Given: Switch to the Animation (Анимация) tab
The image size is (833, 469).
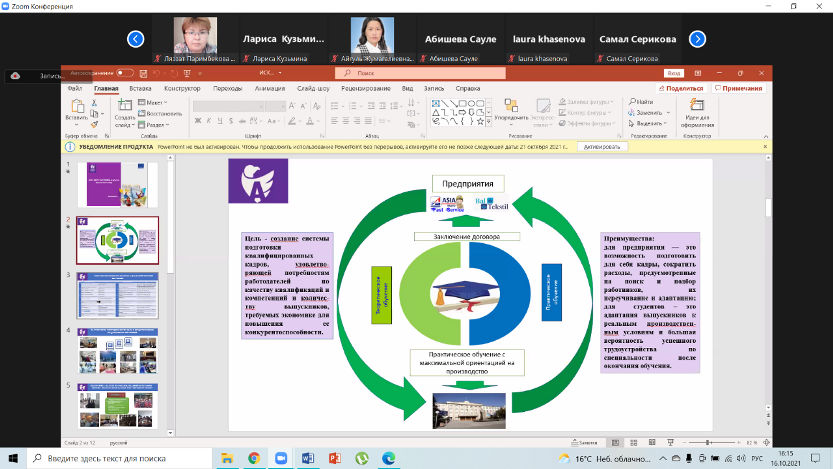Looking at the screenshot, I should (x=269, y=88).
